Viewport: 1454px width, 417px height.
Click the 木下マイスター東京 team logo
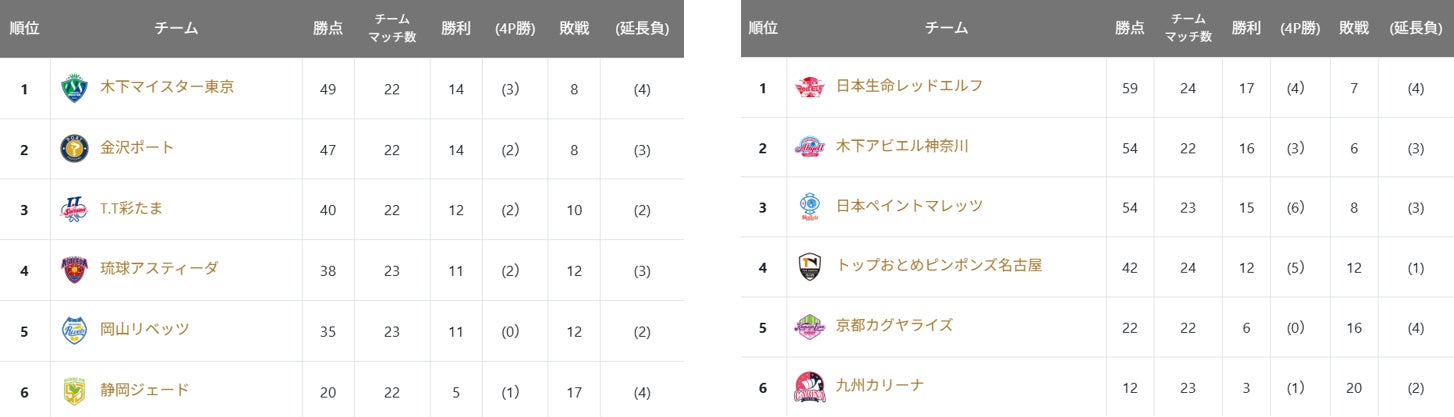pos(74,88)
